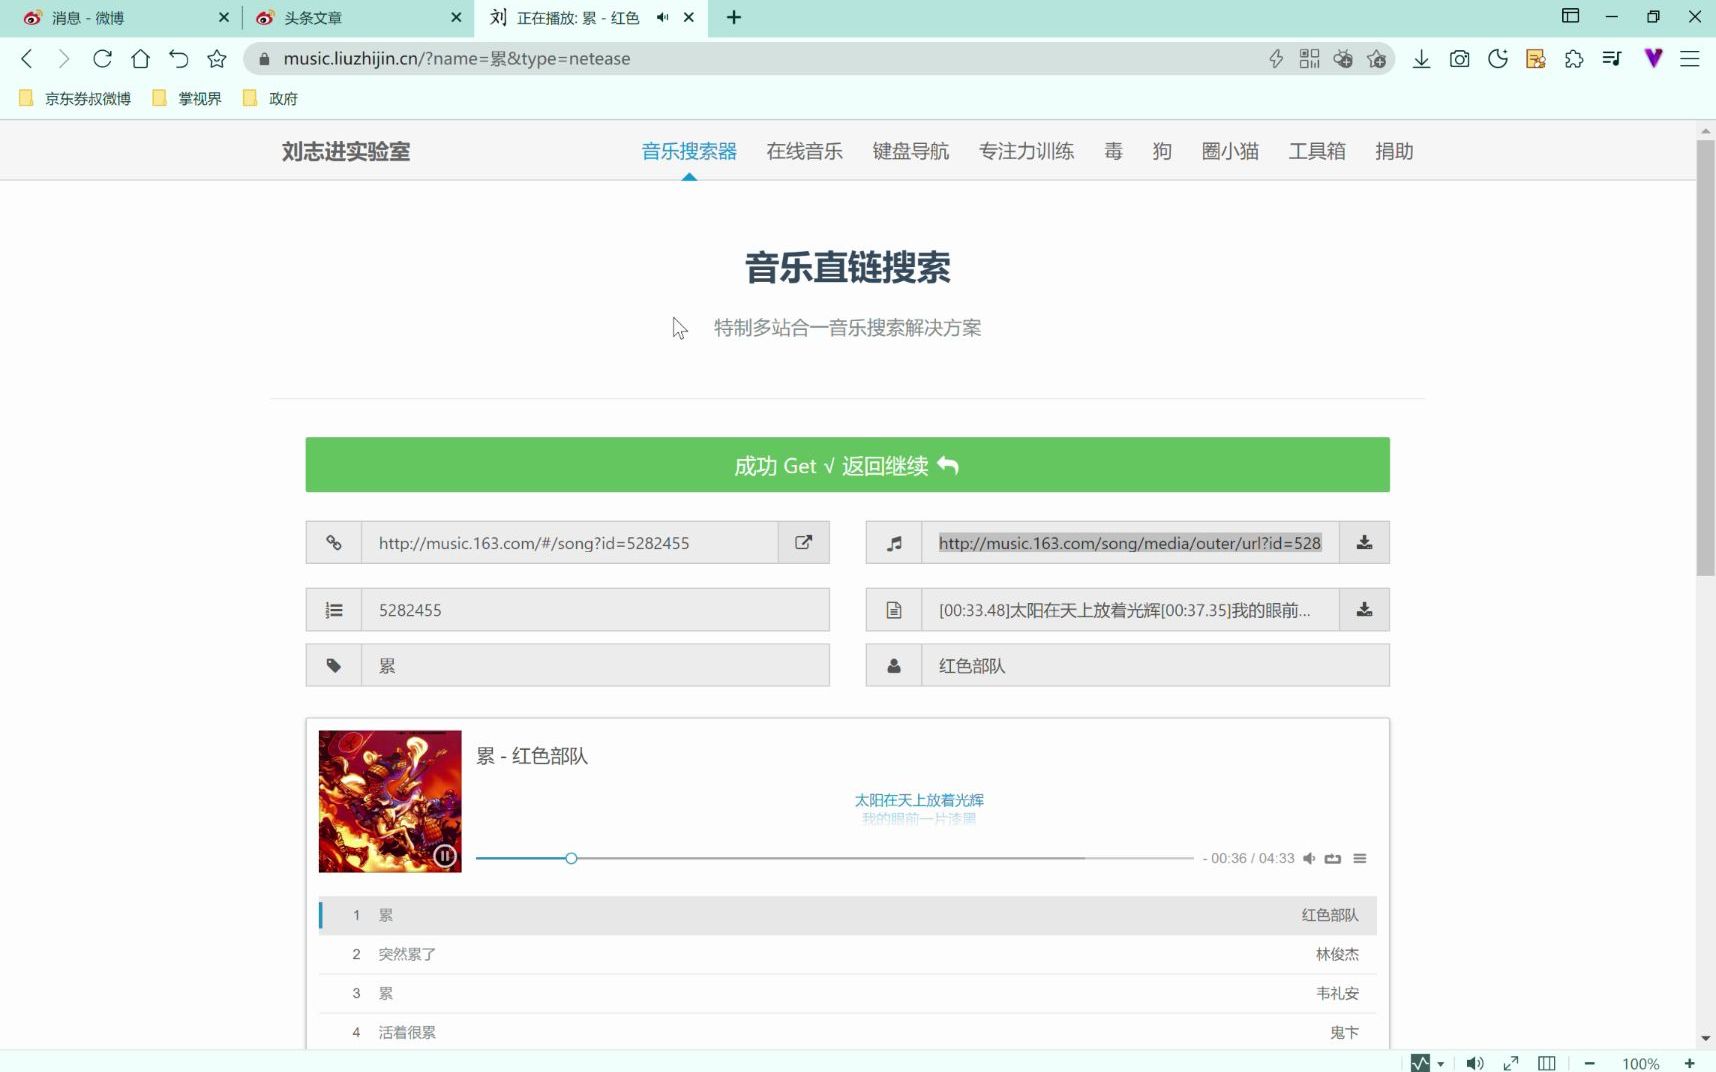The height and width of the screenshot is (1072, 1716).
Task: Toggle the loop mode icon in player
Action: 1333,858
